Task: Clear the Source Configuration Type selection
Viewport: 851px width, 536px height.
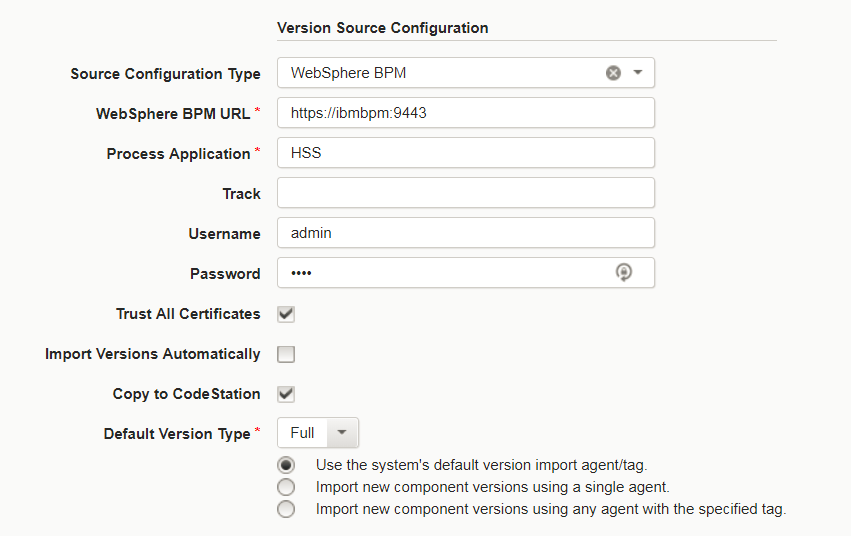Action: pos(613,73)
